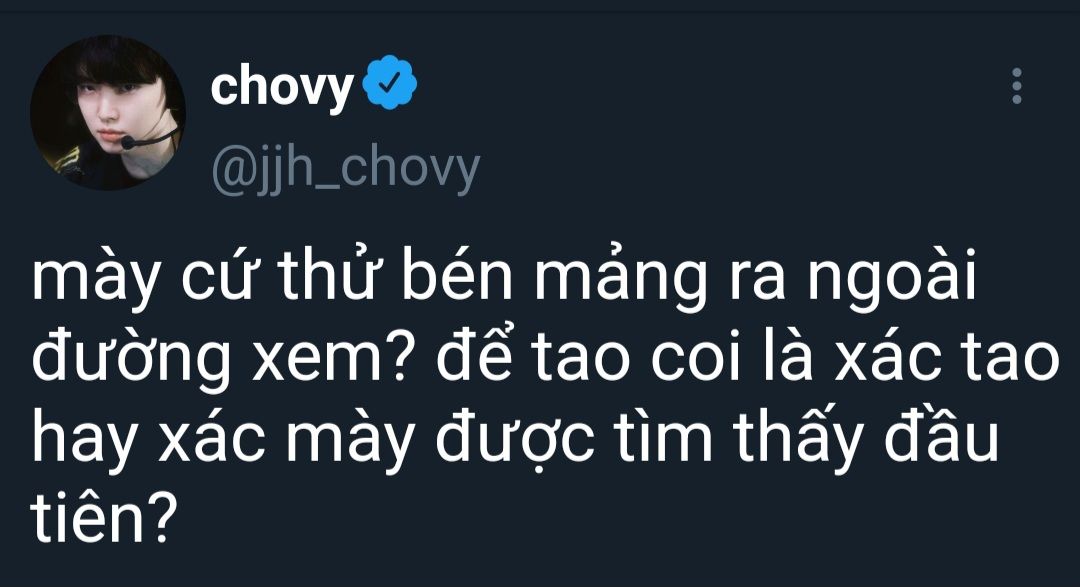Click the tweet line starting "đường xem?"
Viewport: 1080px width, 587px height.
coord(546,358)
